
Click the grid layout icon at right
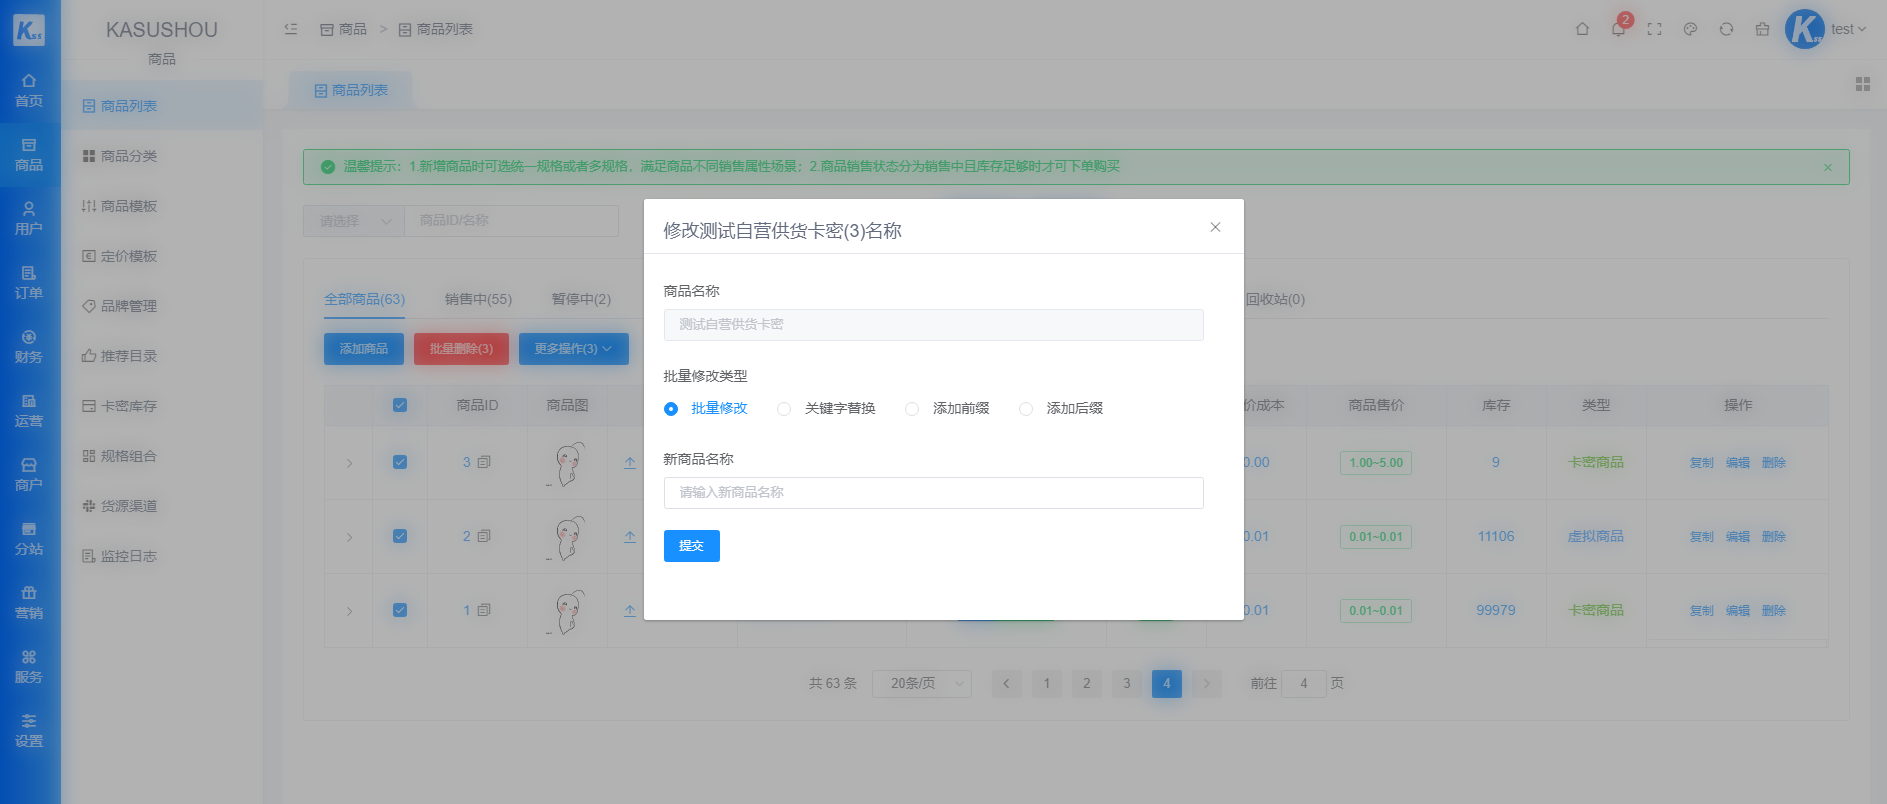tap(1863, 84)
